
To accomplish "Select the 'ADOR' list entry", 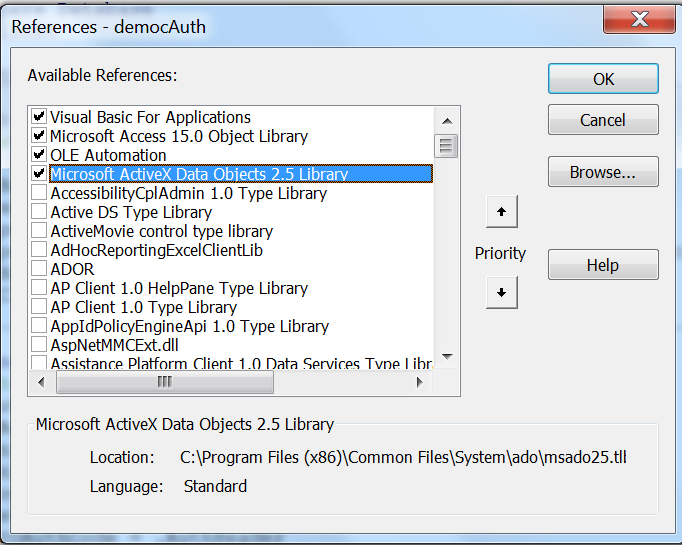I will coord(72,269).
